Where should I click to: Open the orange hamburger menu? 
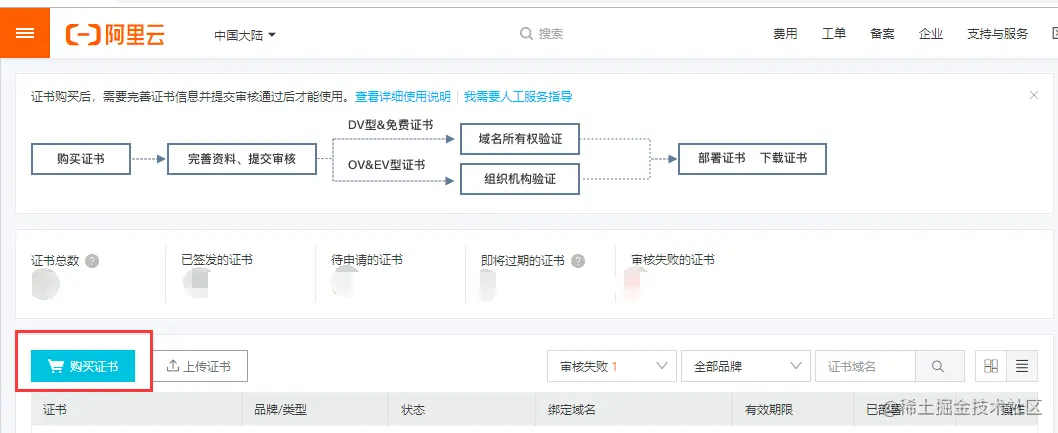25,33
